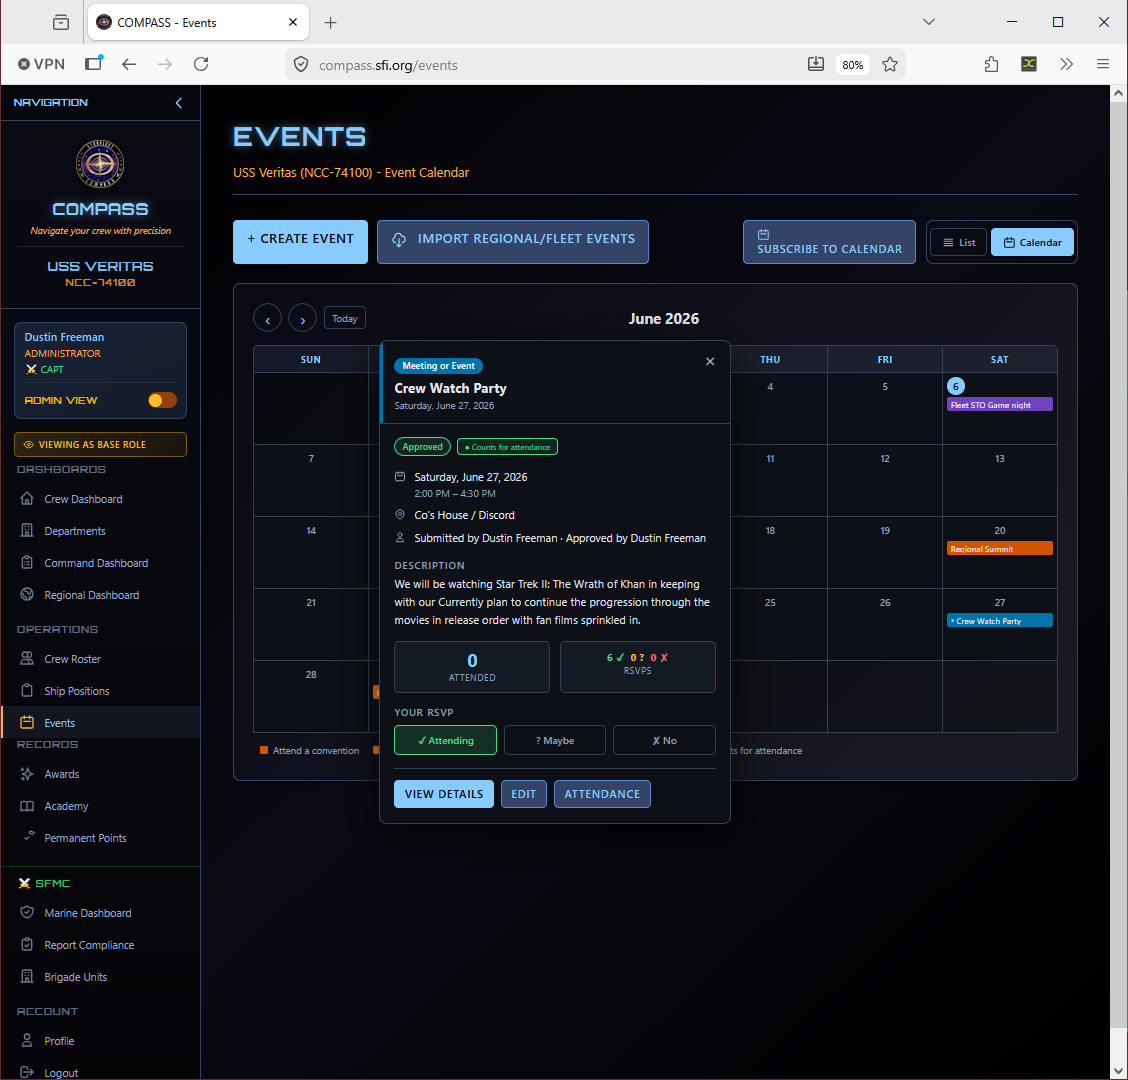Click the install app icon in address bar
Viewport: 1128px width, 1080px height.
(816, 64)
